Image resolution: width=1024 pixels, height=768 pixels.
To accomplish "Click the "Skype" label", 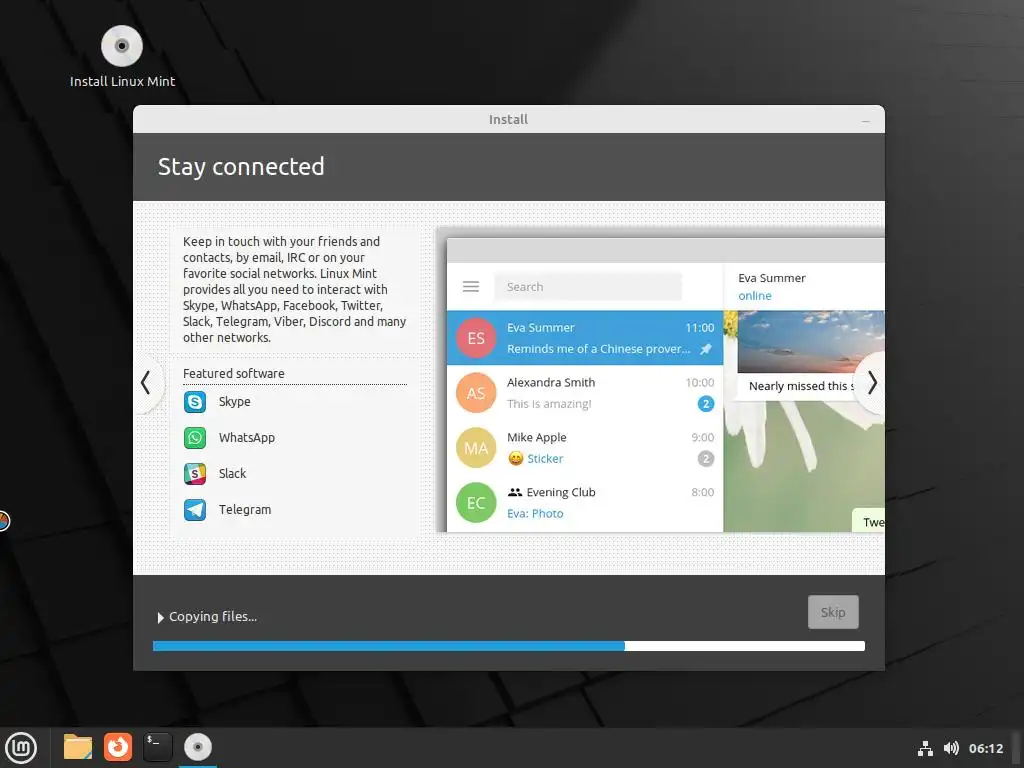I will point(234,402).
